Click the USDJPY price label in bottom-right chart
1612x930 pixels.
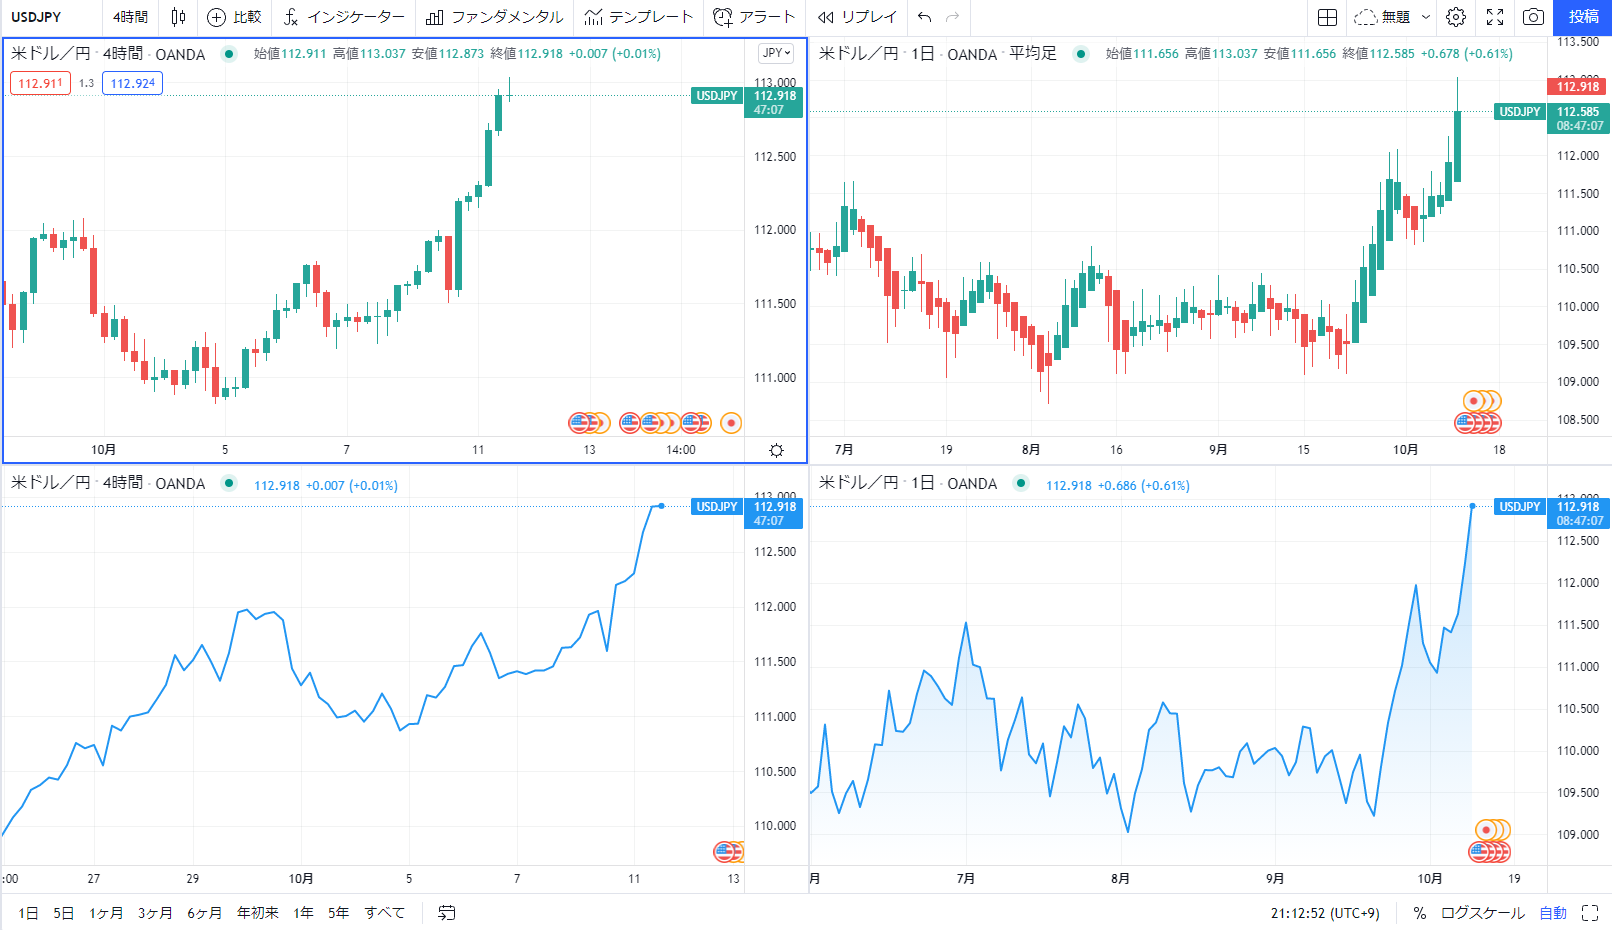coord(1520,507)
